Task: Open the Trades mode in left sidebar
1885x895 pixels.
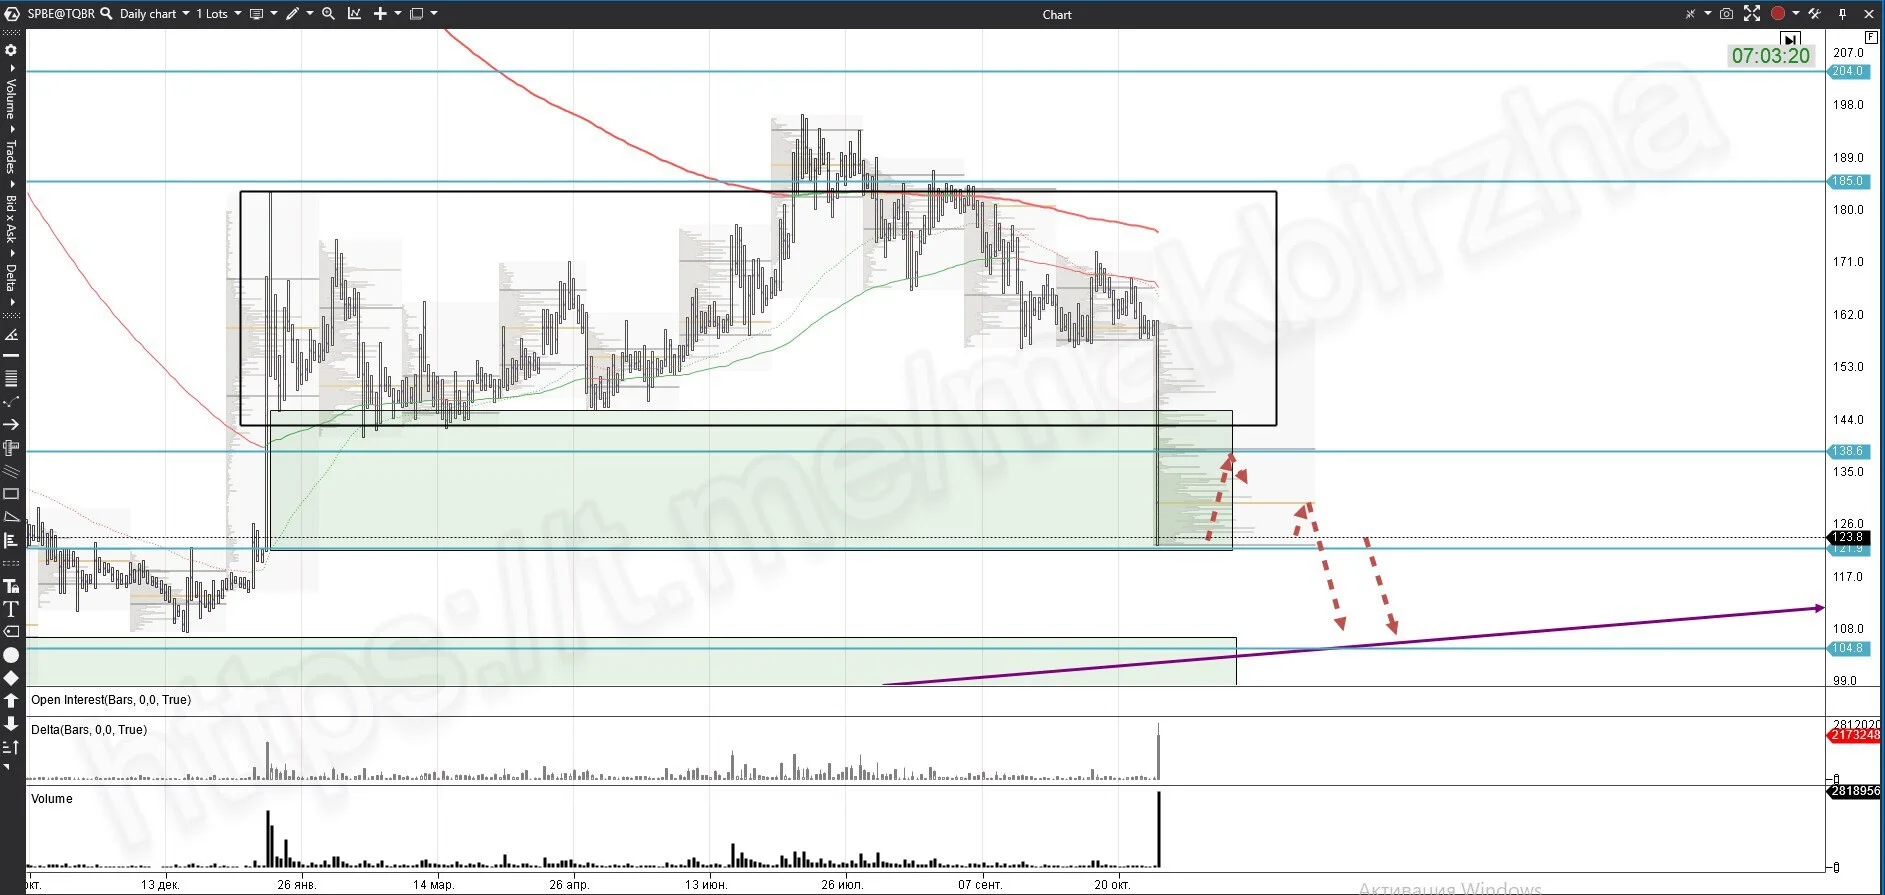Action: pyautogui.click(x=11, y=157)
